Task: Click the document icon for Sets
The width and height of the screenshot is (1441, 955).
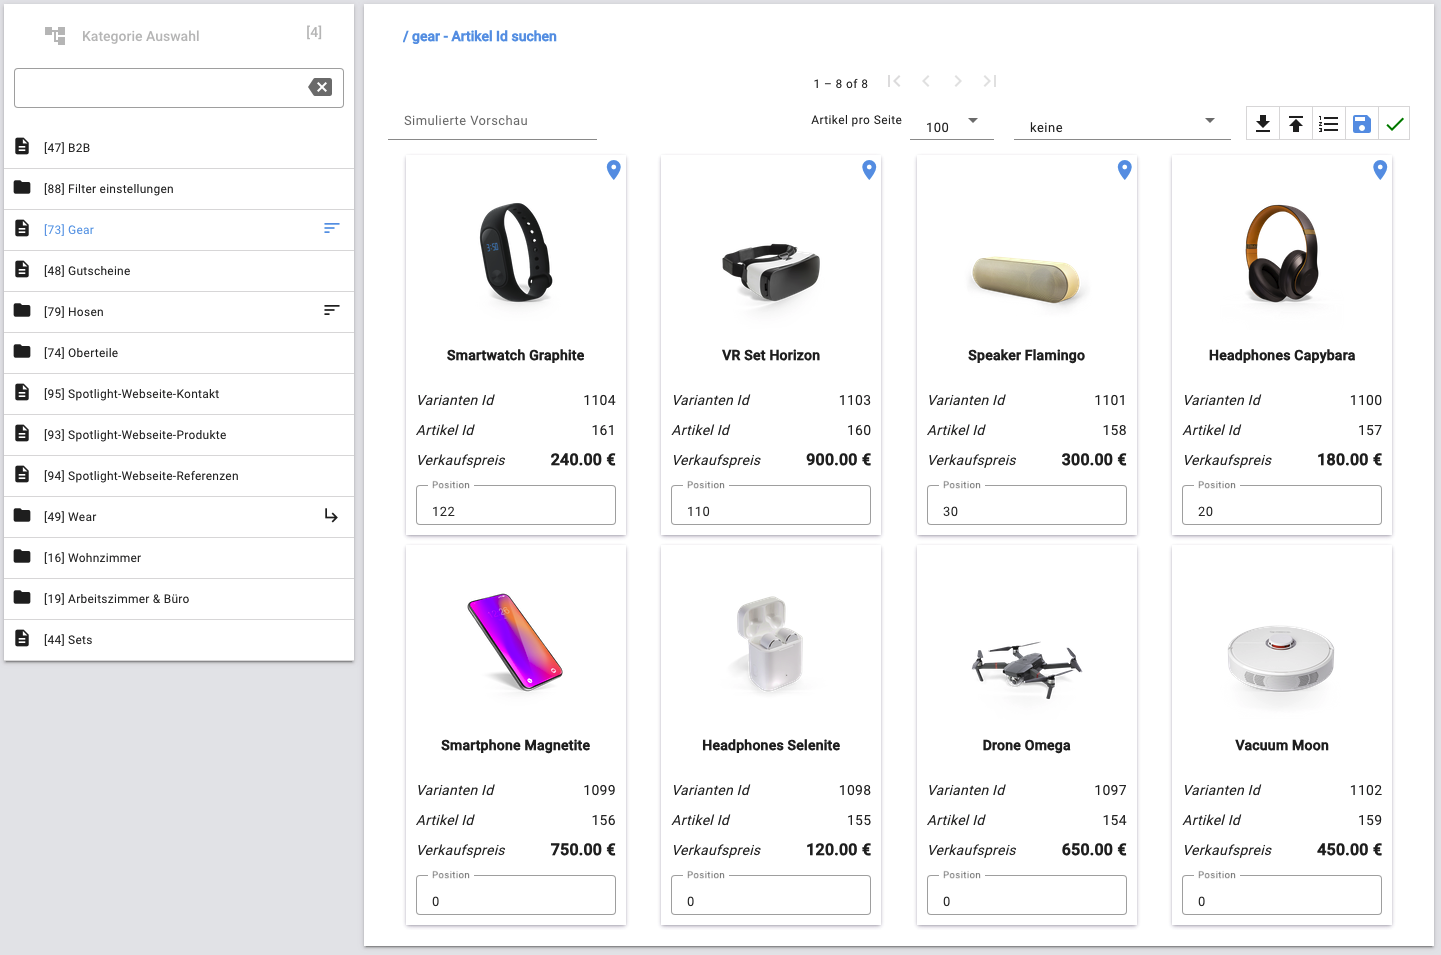Action: 22,639
